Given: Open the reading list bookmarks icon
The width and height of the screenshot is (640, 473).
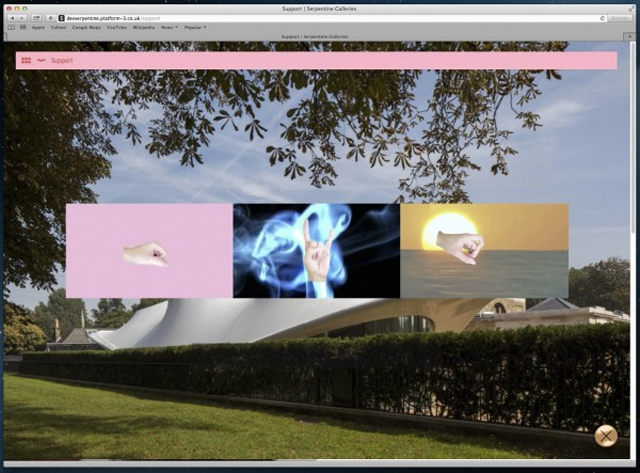Looking at the screenshot, I should 11,27.
